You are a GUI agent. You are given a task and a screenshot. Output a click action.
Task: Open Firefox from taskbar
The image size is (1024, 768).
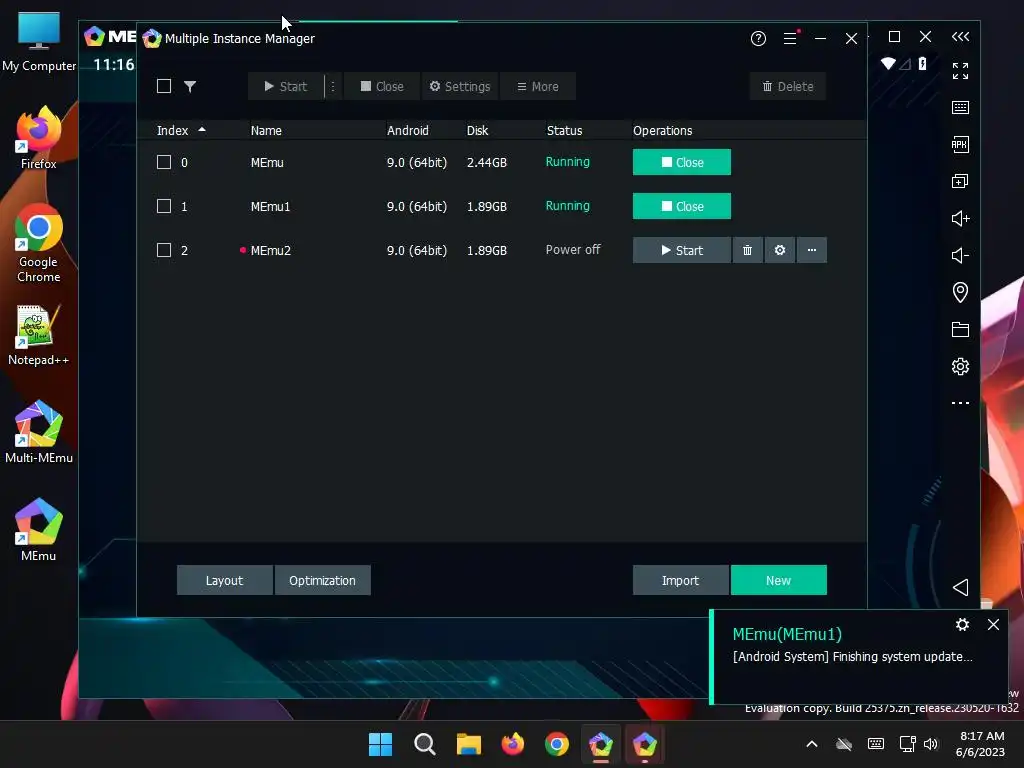pos(513,744)
